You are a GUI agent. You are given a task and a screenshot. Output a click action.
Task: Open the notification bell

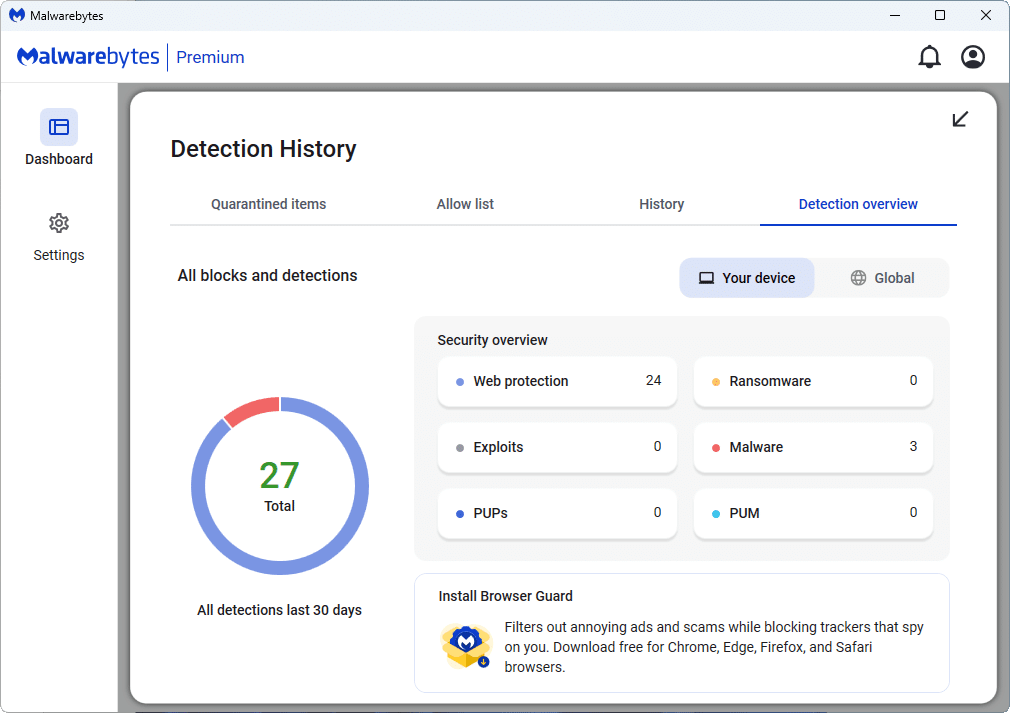click(929, 57)
